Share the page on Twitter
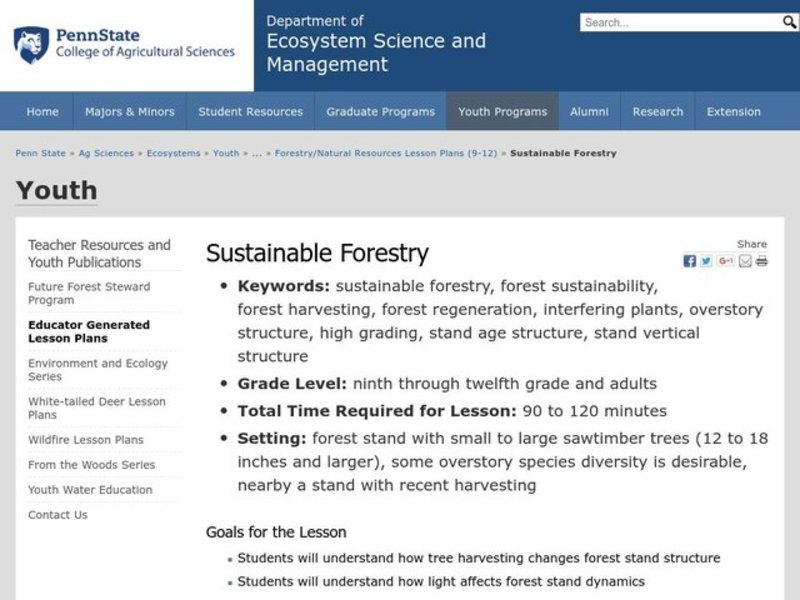This screenshot has height=600, width=800. pyautogui.click(x=705, y=261)
